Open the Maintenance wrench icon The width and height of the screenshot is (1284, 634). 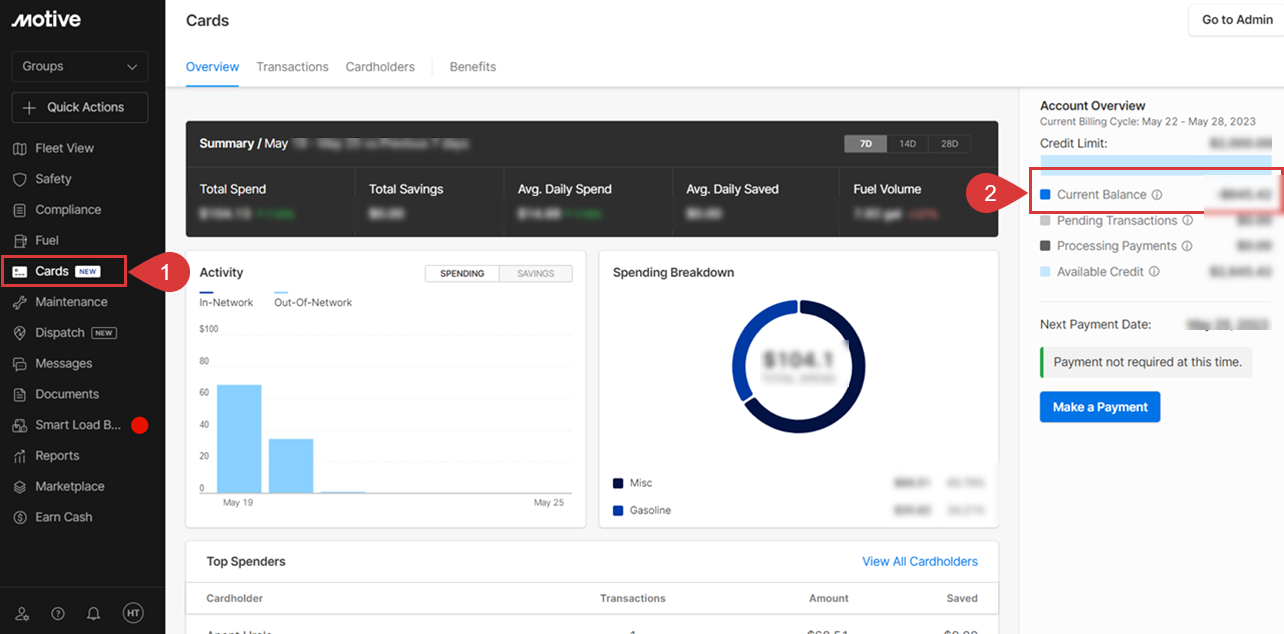point(20,302)
